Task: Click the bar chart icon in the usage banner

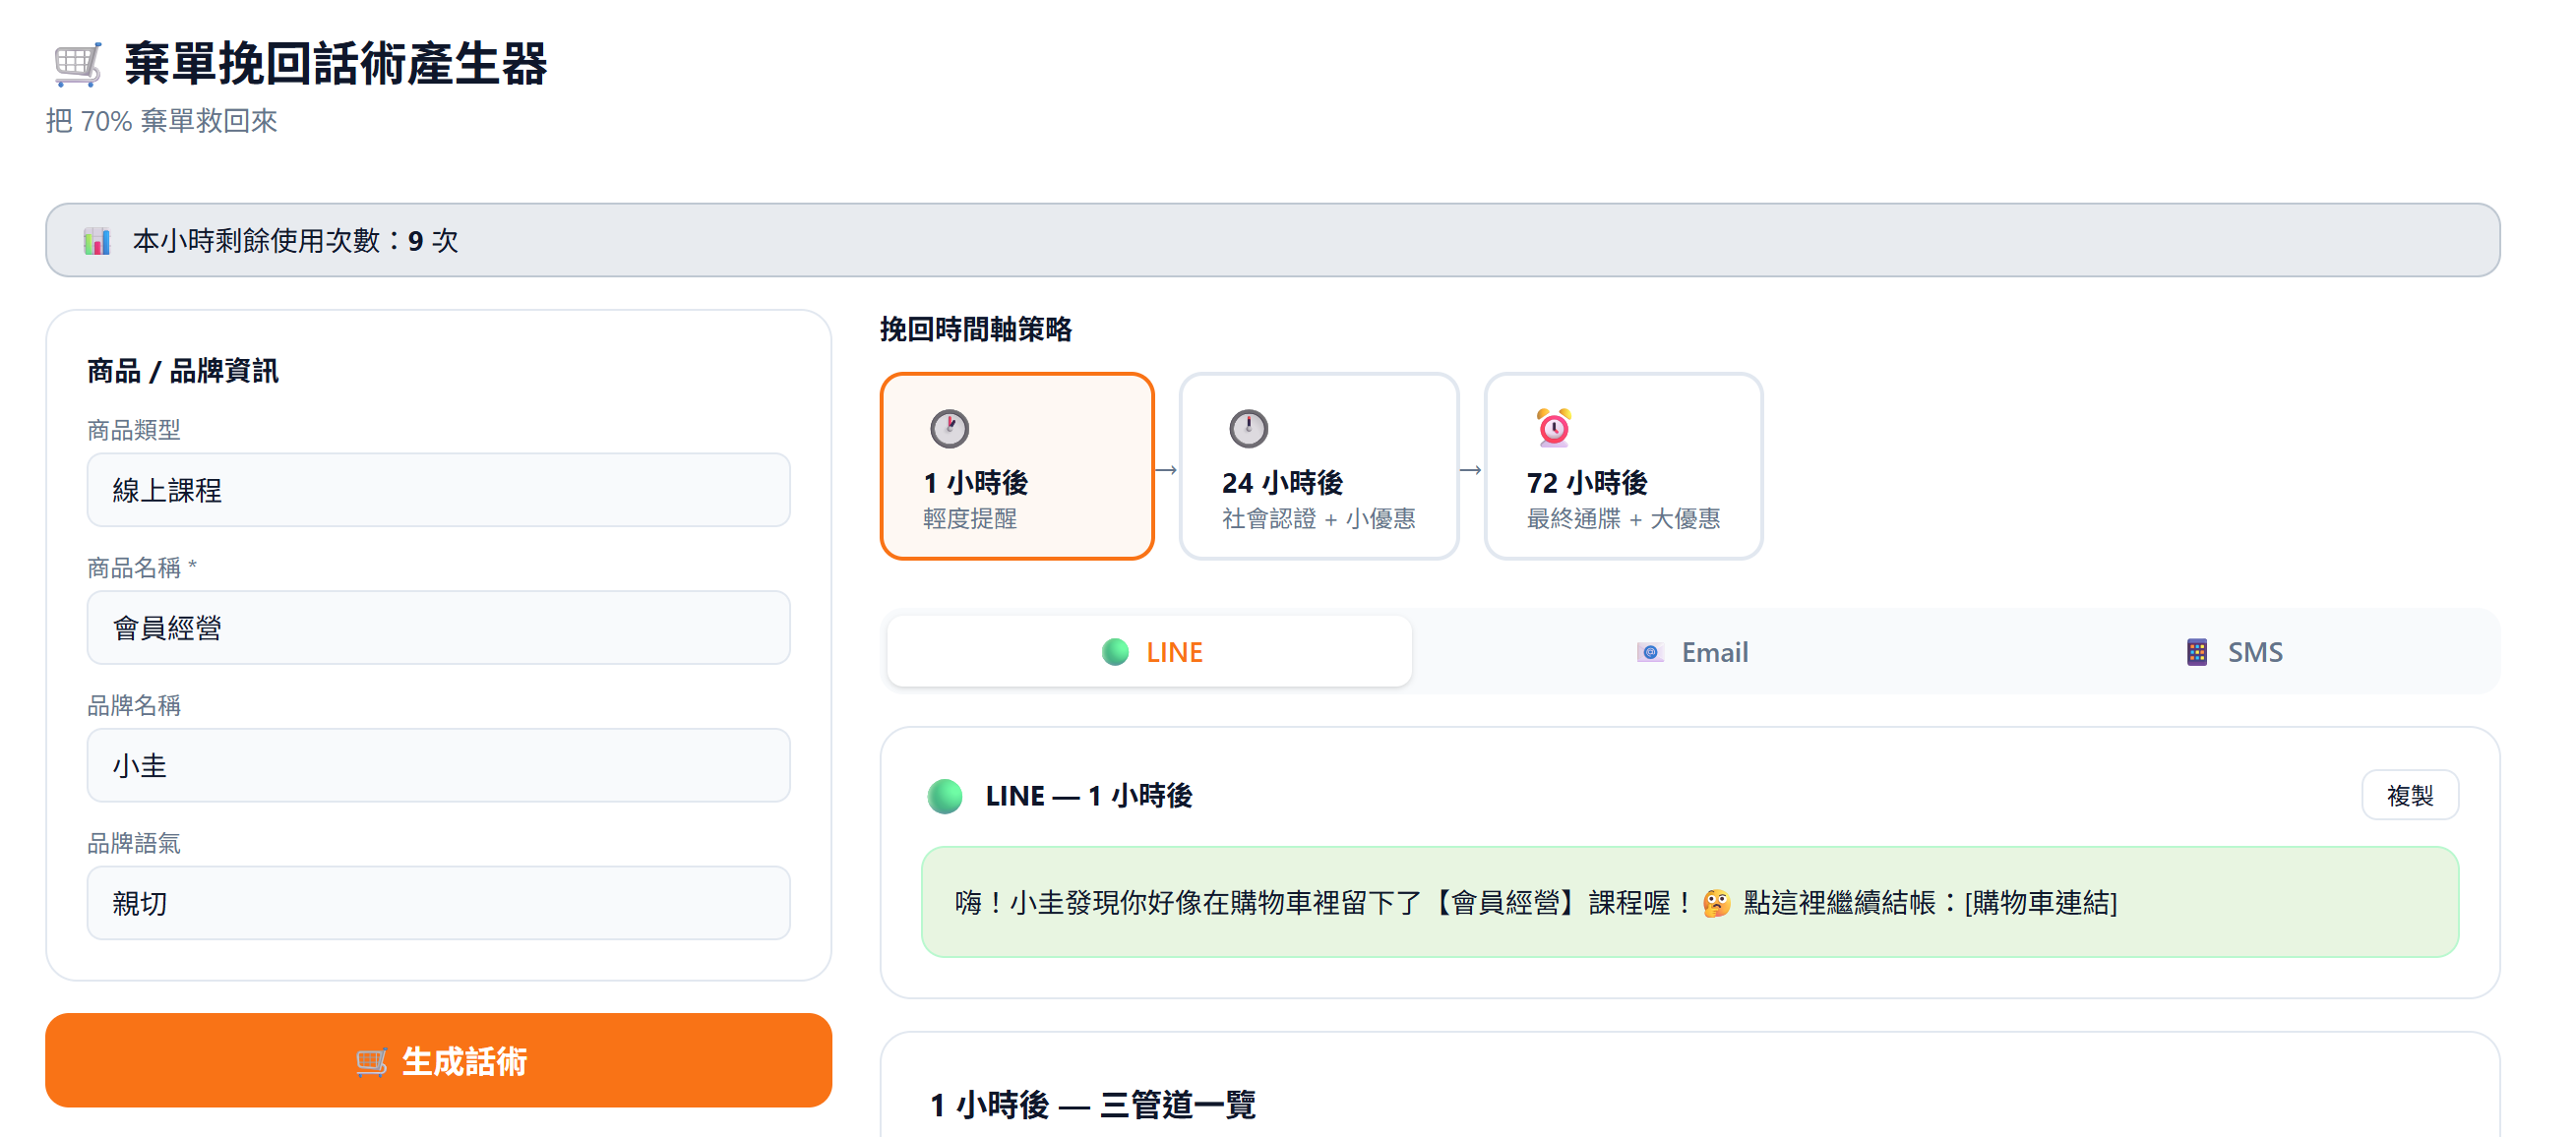Action: click(96, 241)
